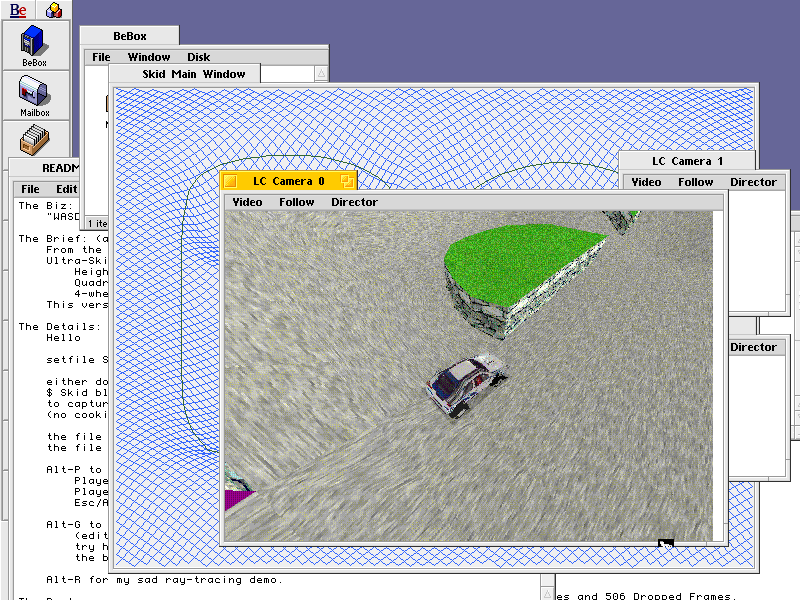The image size is (800, 600).
Task: Open Director menu in window beneath LC Camera 1
Action: (753, 347)
